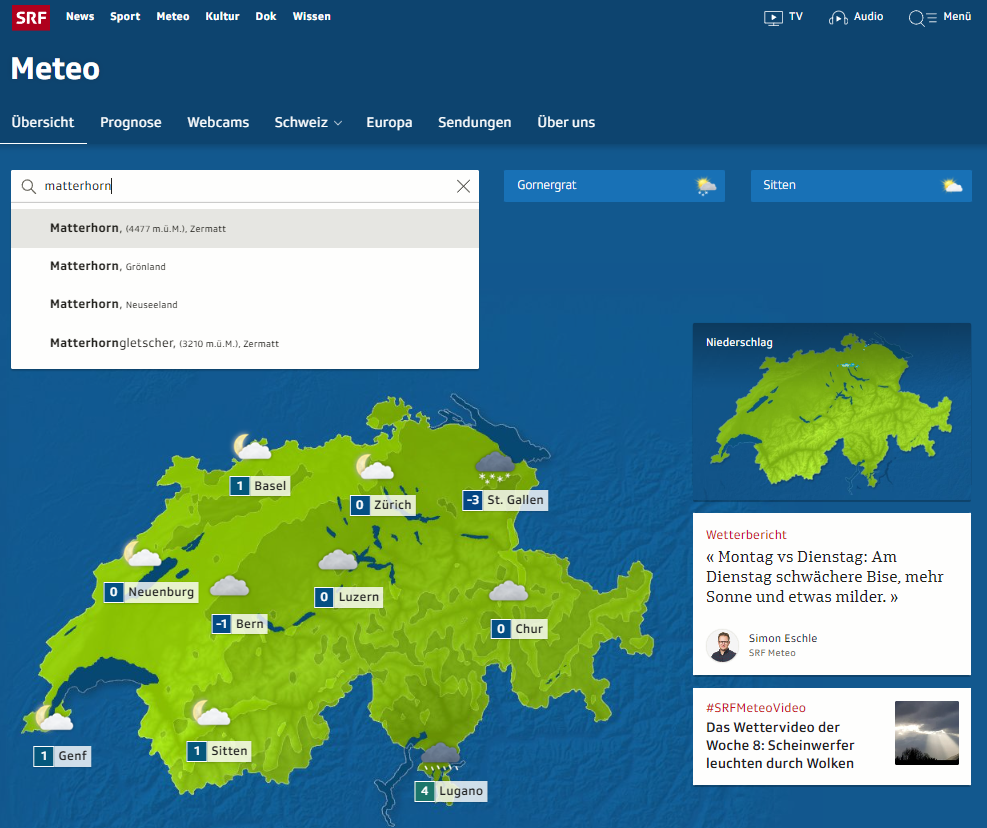The width and height of the screenshot is (987, 828).
Task: Click the Gornergrat weather icon
Action: pos(706,186)
